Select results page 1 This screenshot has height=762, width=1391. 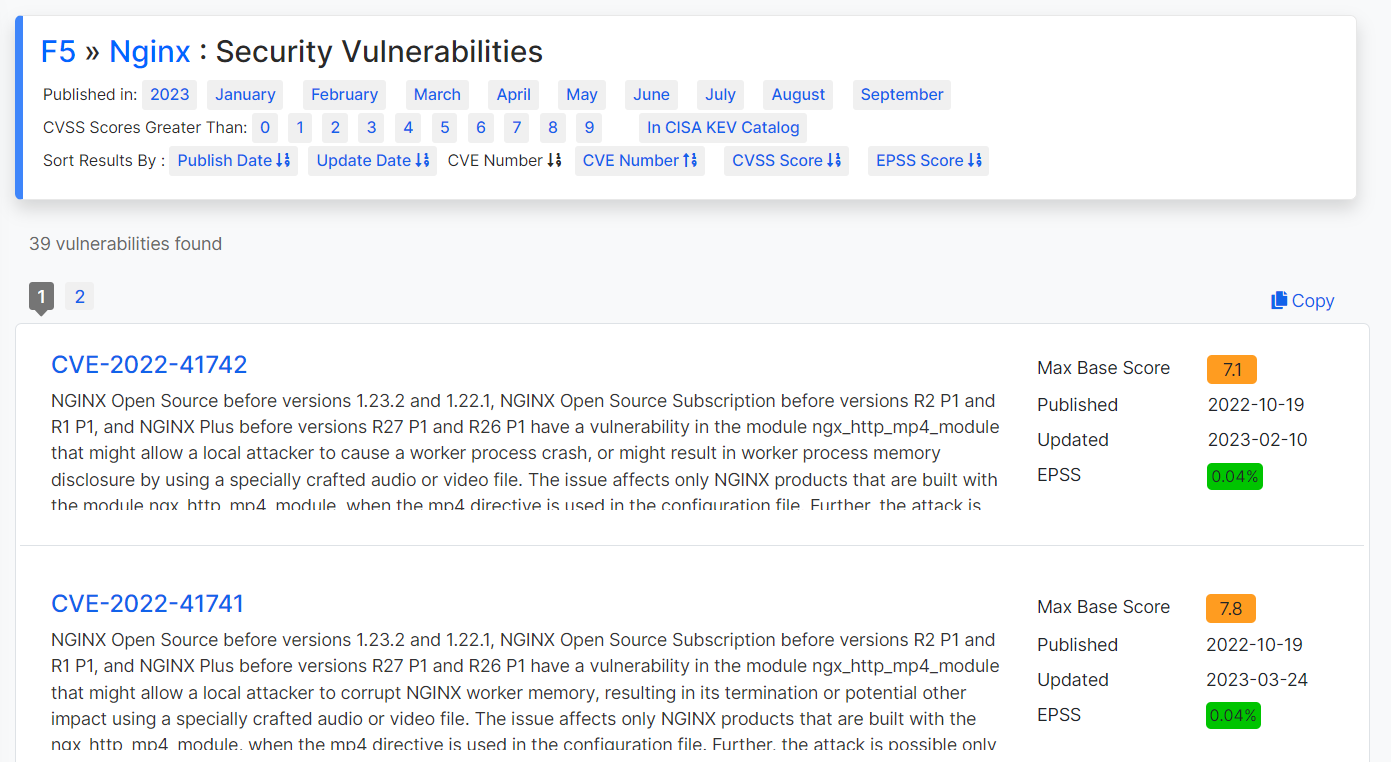pos(41,296)
